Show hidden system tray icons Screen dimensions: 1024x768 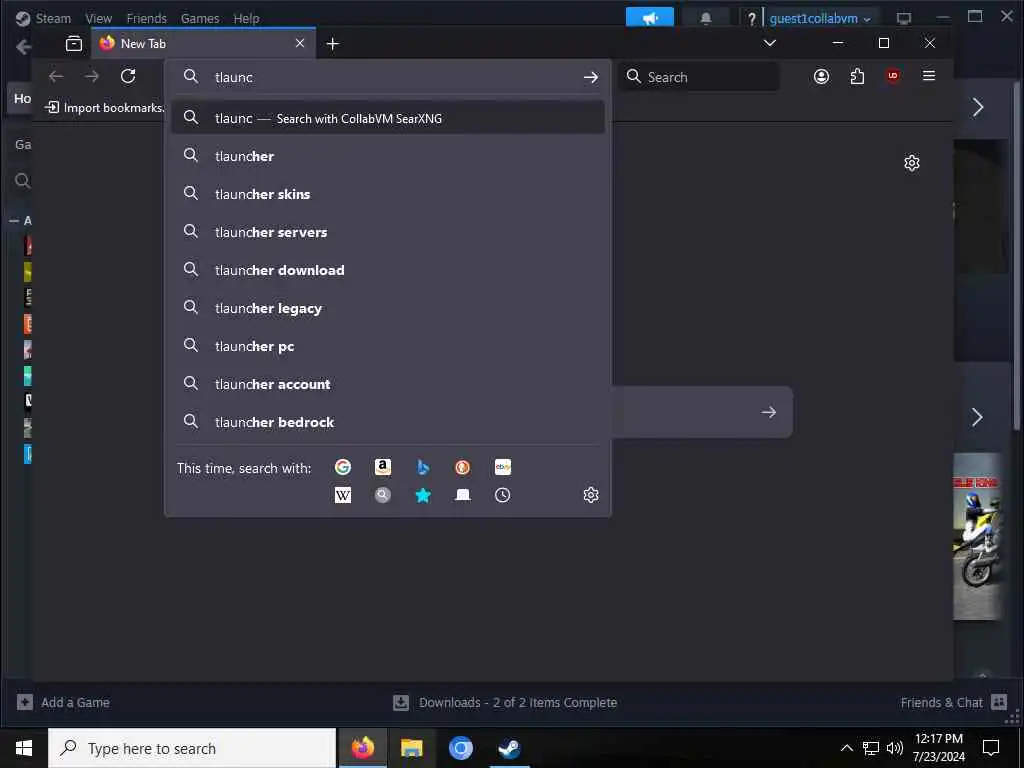pyautogui.click(x=846, y=748)
